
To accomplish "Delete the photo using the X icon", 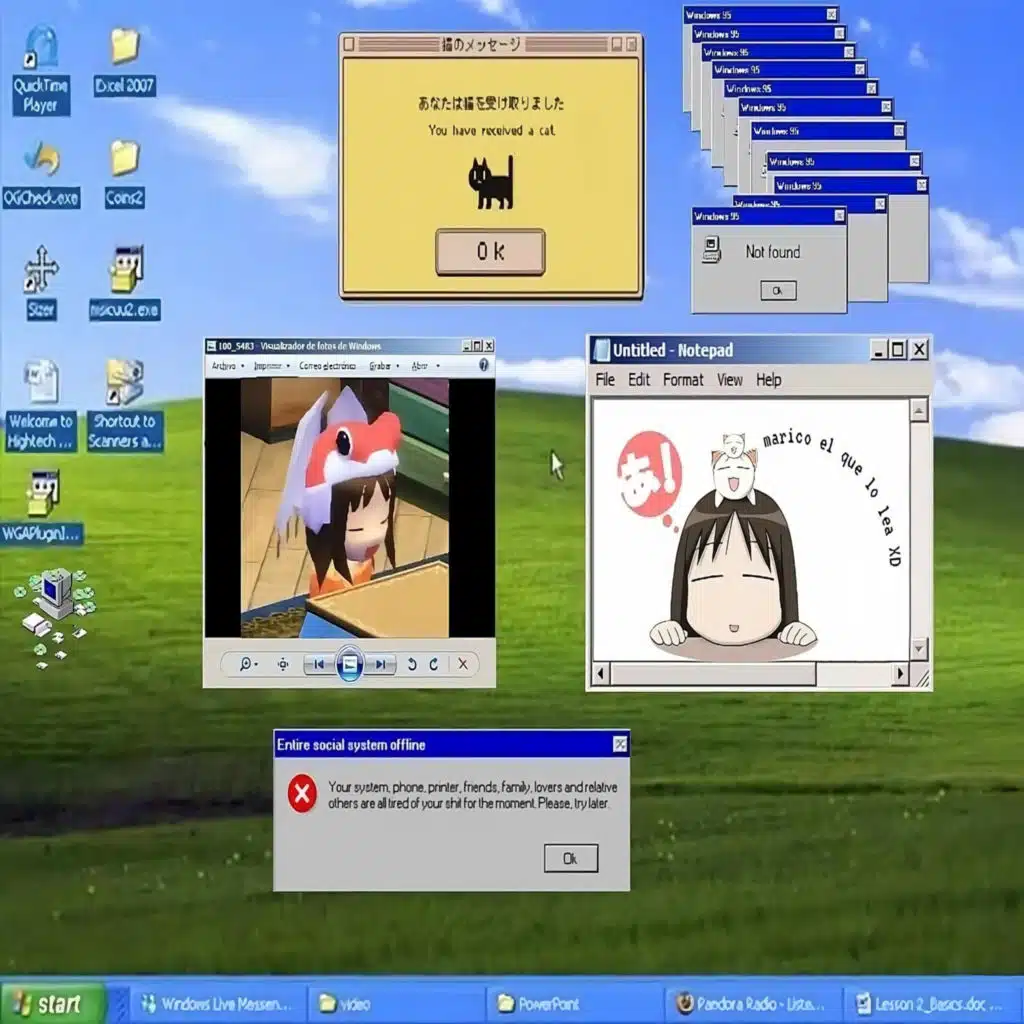I will pos(463,664).
